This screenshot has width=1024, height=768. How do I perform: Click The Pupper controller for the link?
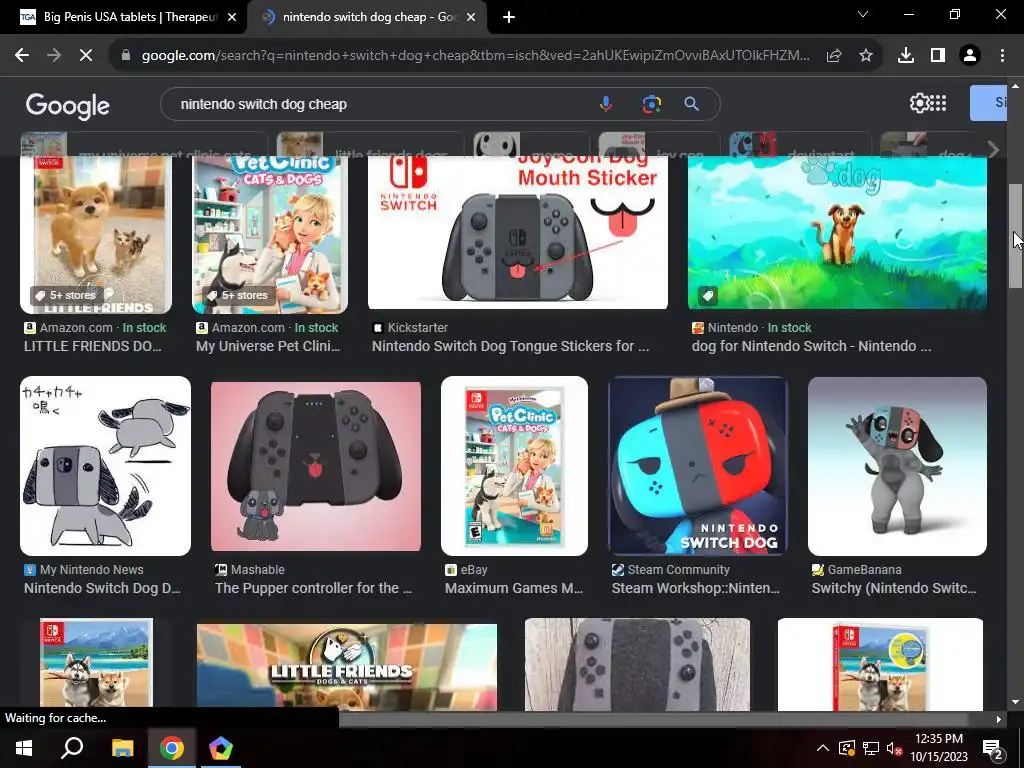(313, 588)
